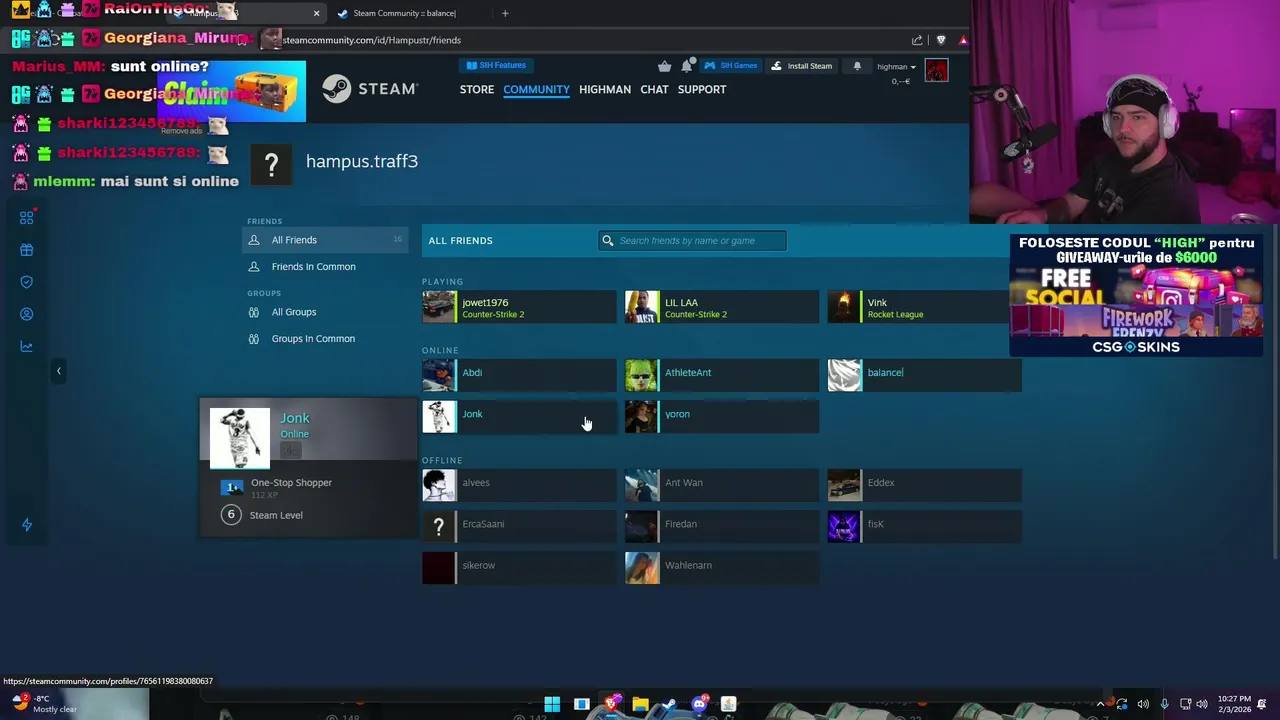Screen dimensions: 1280x720
Task: Open SIH Games button
Action: [x=731, y=66]
